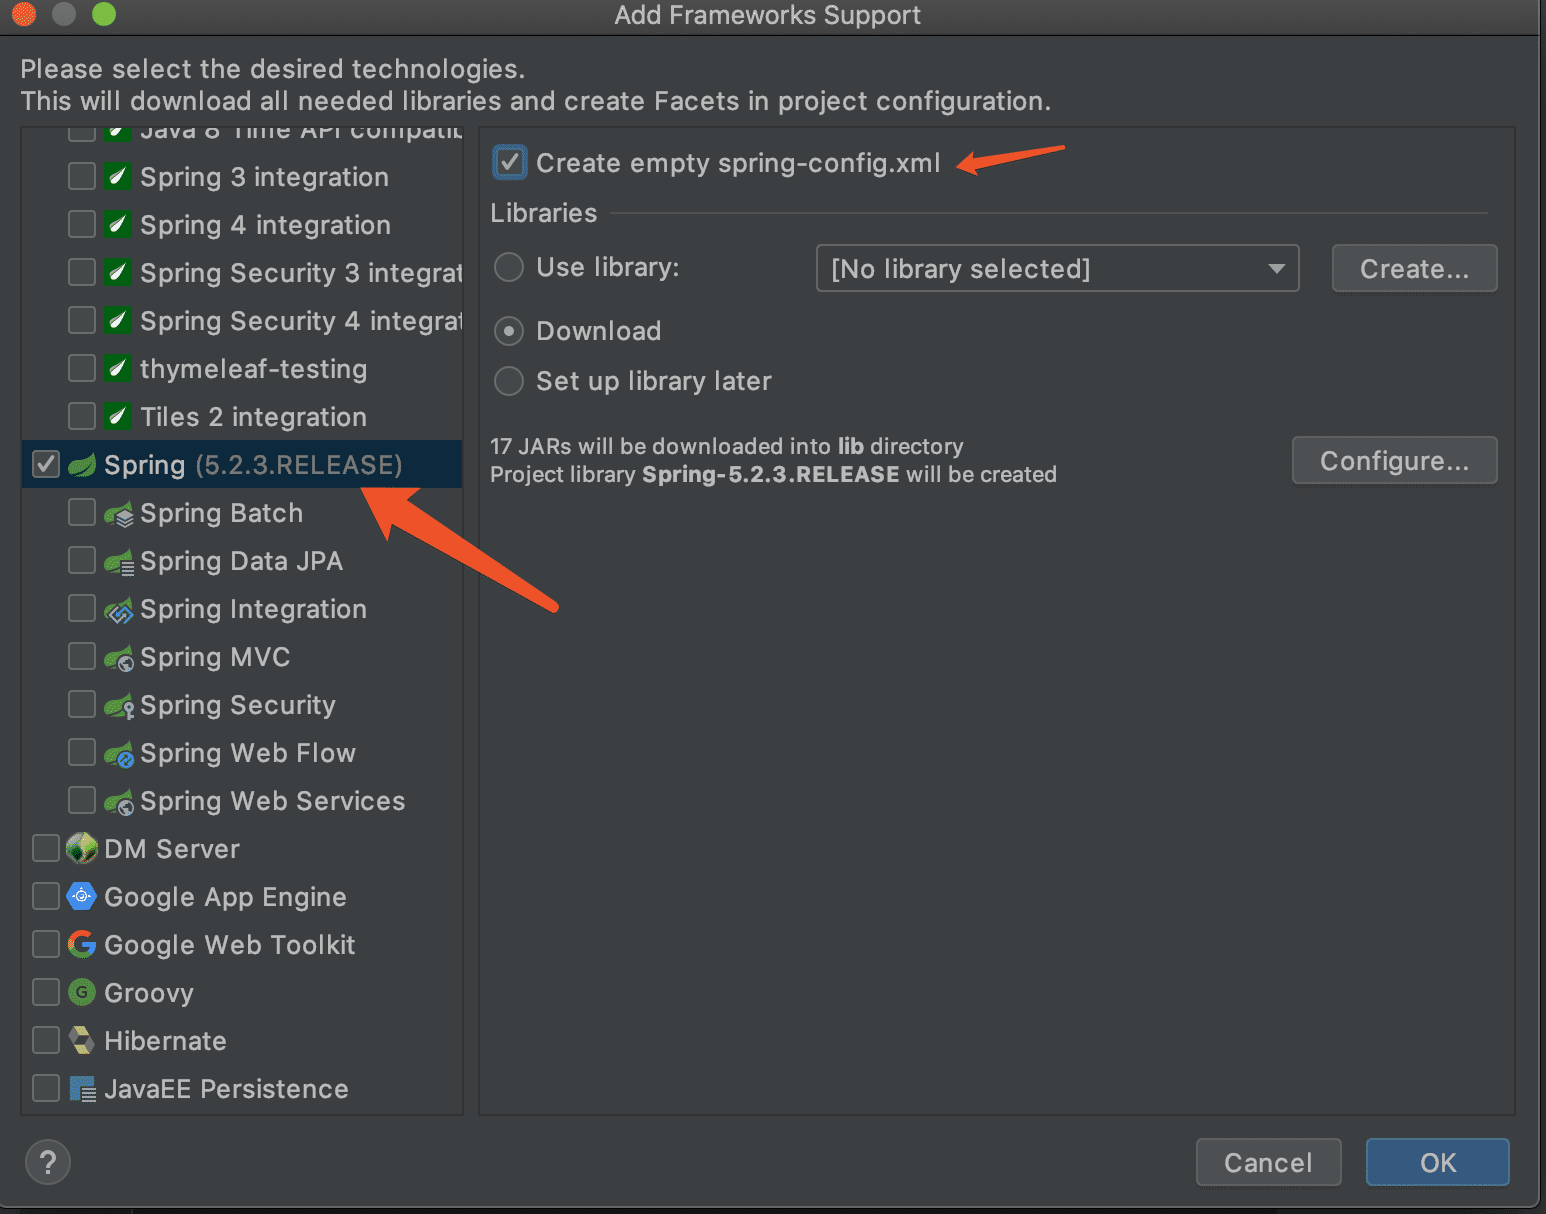
Task: Click the Google Web Toolkit icon
Action: click(82, 944)
